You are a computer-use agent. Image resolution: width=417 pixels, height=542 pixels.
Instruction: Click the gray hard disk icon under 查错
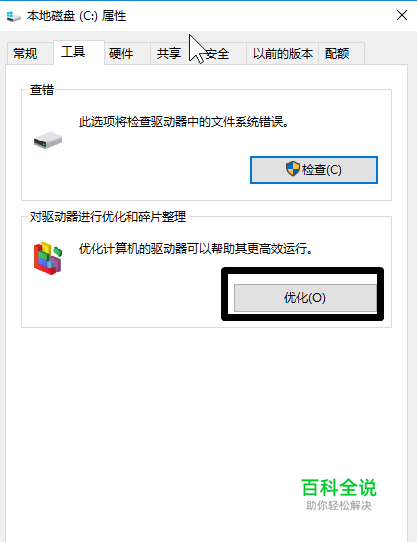[48, 140]
